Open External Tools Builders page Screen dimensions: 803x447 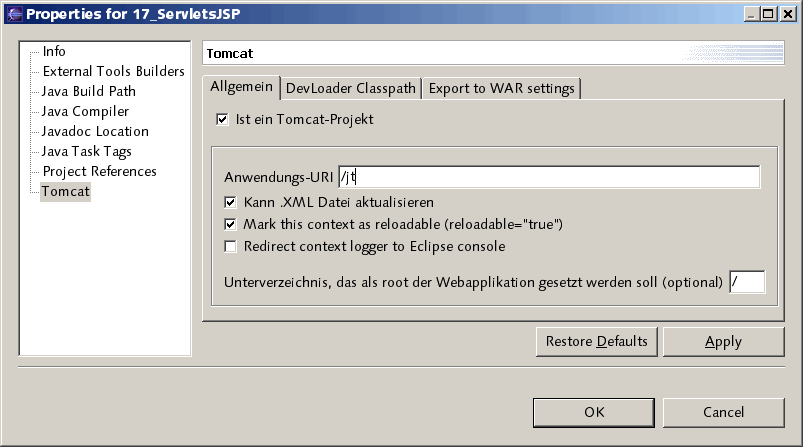(113, 71)
